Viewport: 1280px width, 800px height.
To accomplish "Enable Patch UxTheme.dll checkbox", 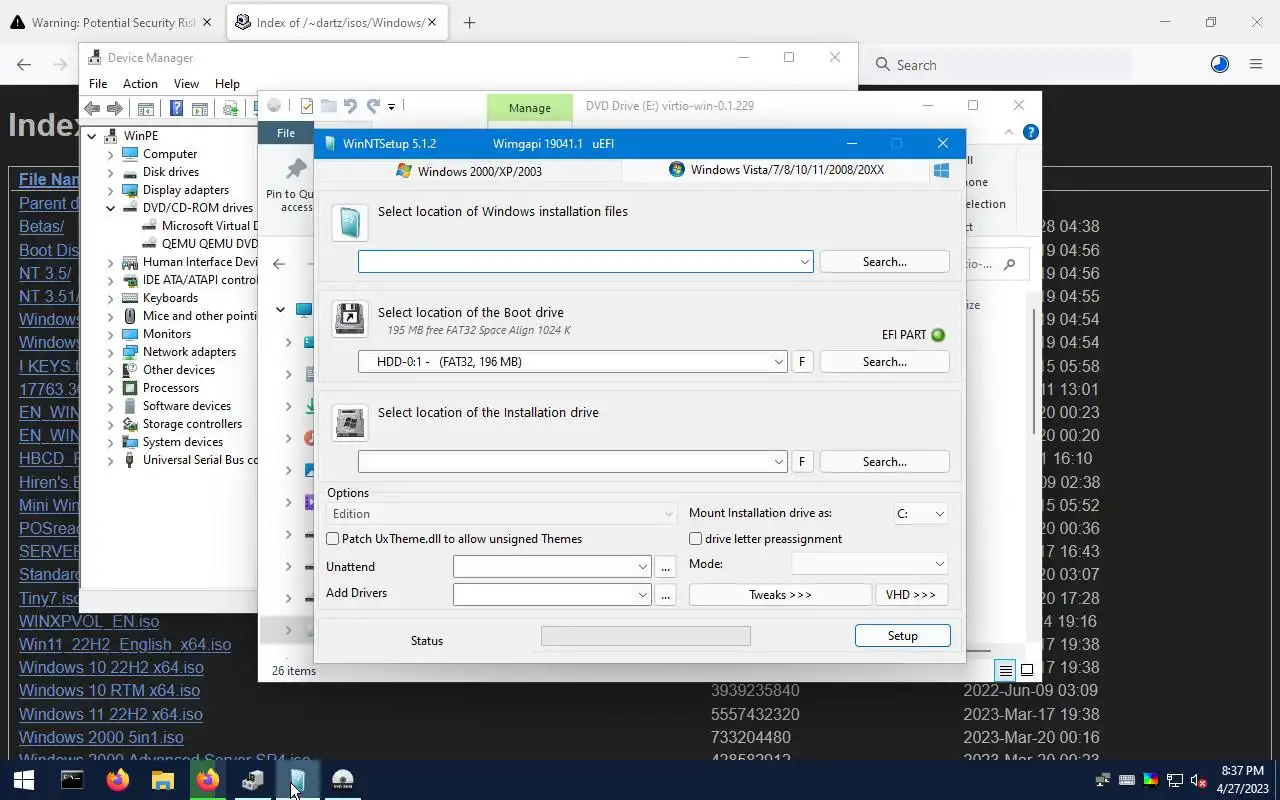I will (x=333, y=539).
